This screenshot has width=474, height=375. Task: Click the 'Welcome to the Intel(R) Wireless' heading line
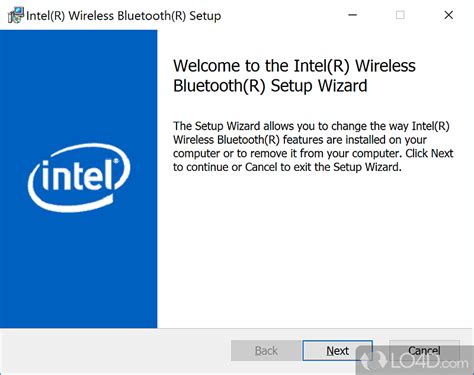[x=294, y=65]
